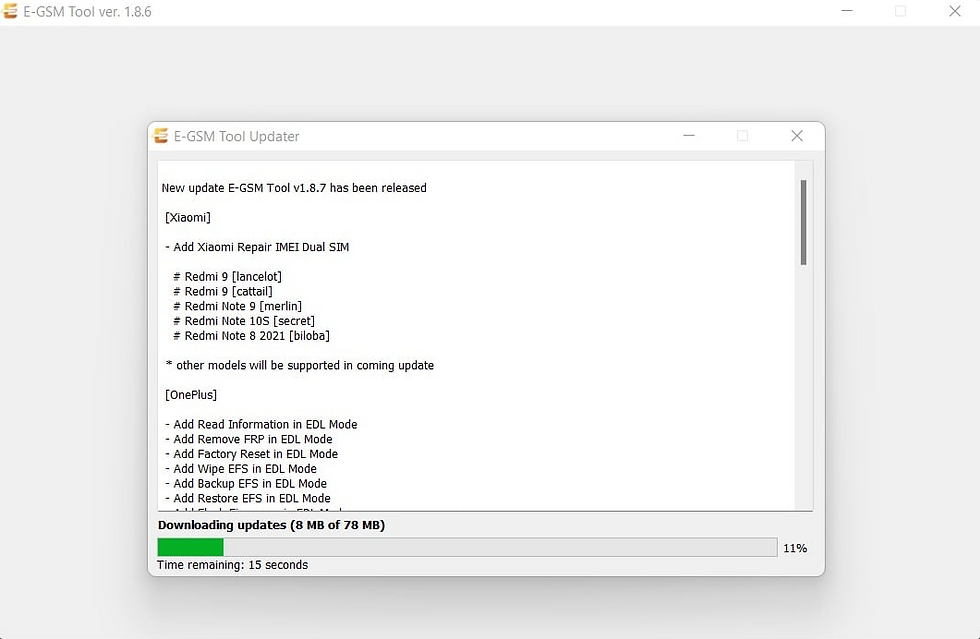Click the E-GSM Tool main window app icon
Screen dimensions: 980x639
(x=10, y=11)
